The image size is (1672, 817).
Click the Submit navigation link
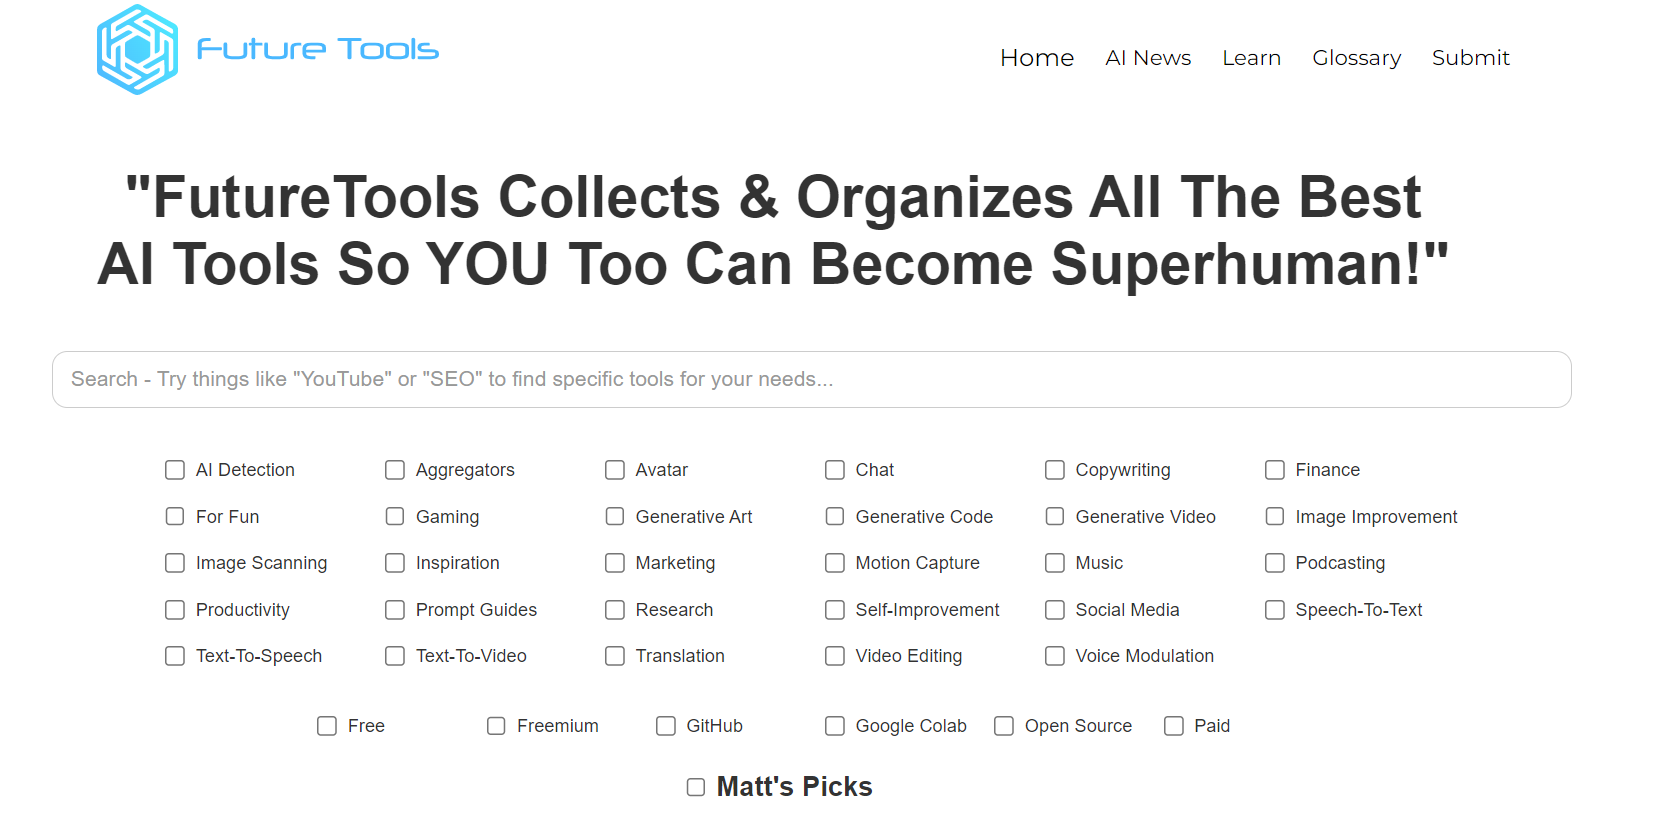(x=1470, y=58)
